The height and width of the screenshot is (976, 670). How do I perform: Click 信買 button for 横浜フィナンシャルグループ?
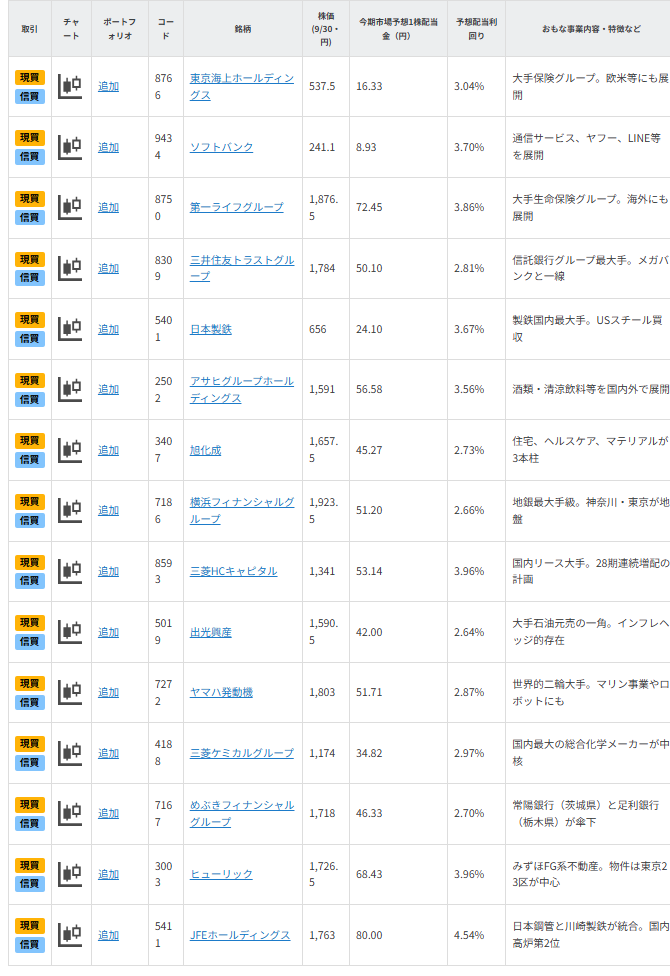coord(30,520)
